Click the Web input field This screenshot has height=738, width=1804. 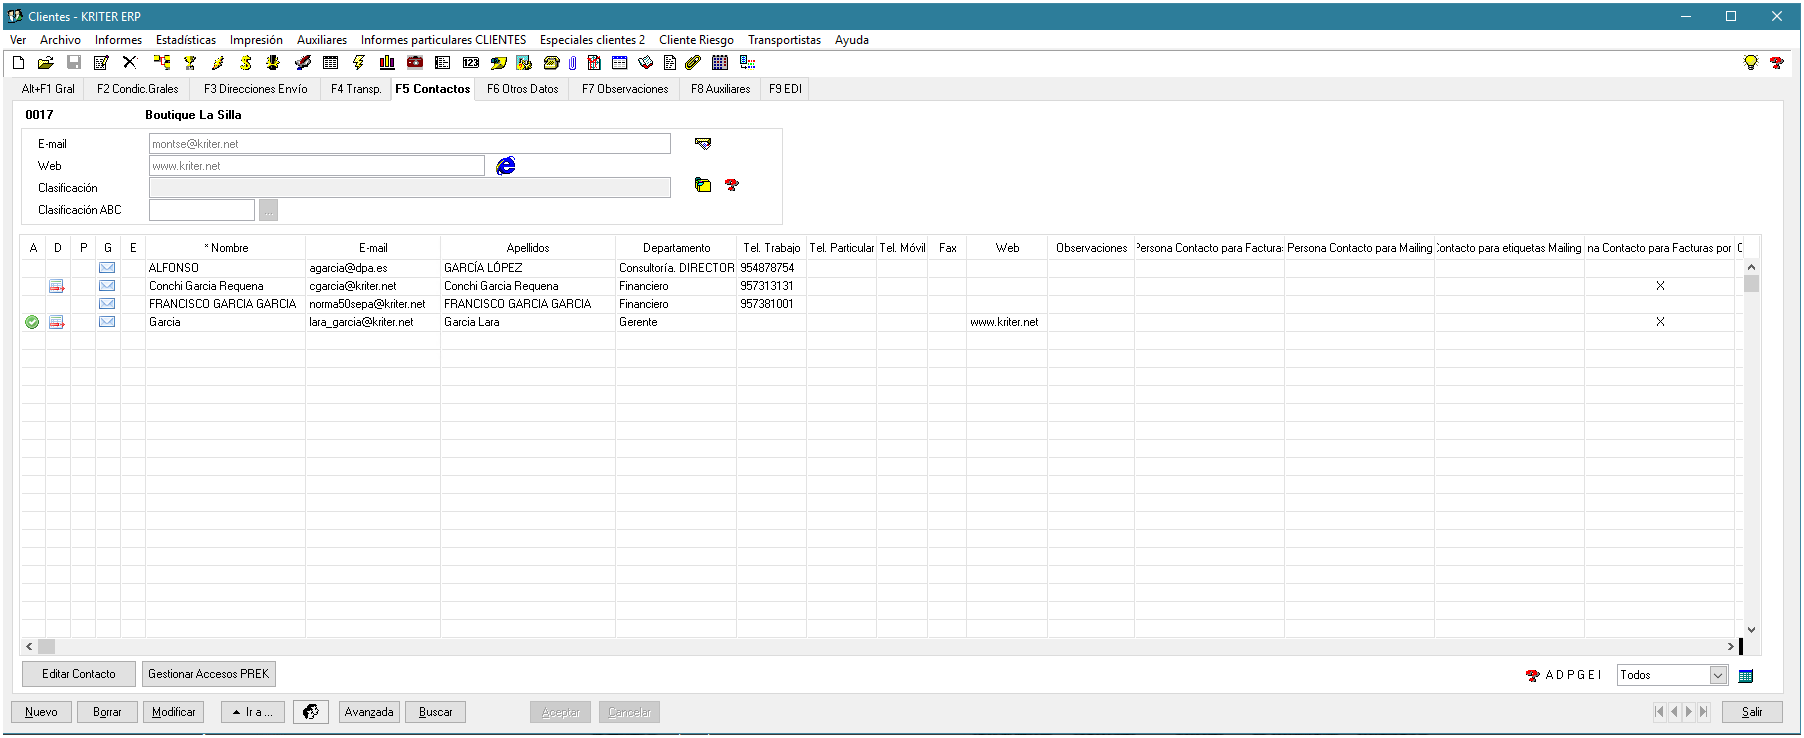[x=317, y=166]
